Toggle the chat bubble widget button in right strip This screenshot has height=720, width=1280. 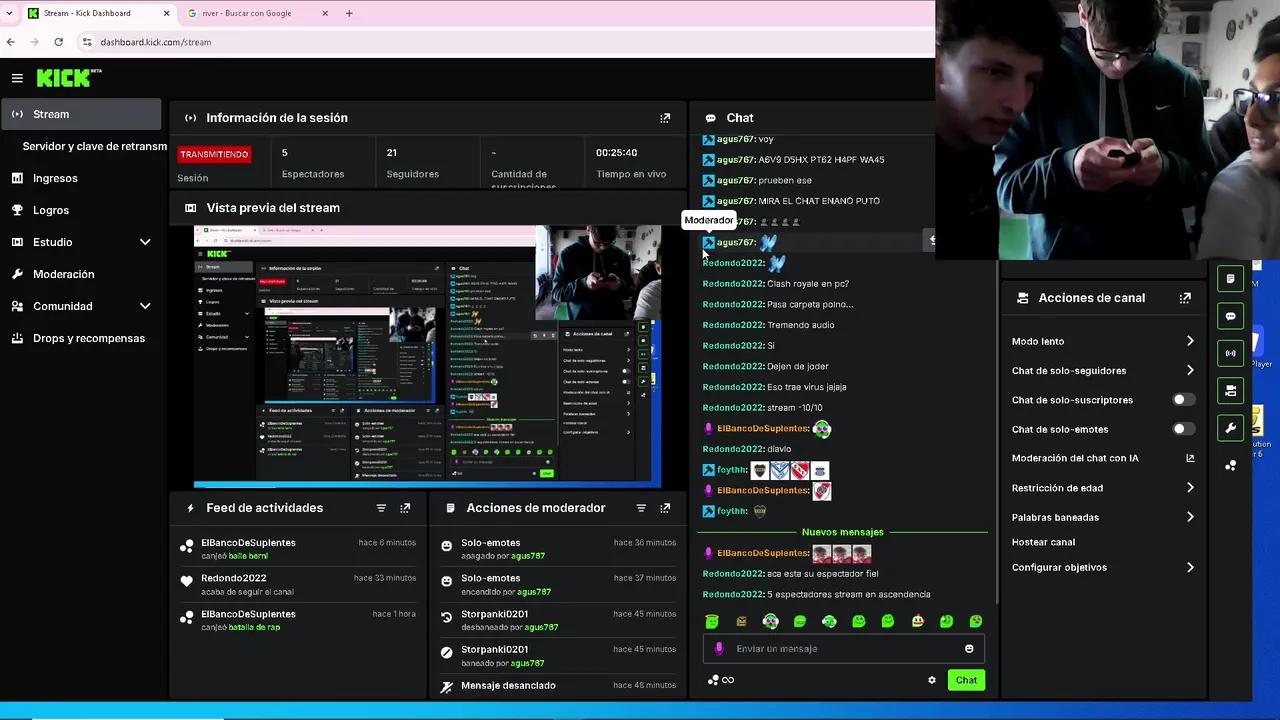click(1230, 316)
